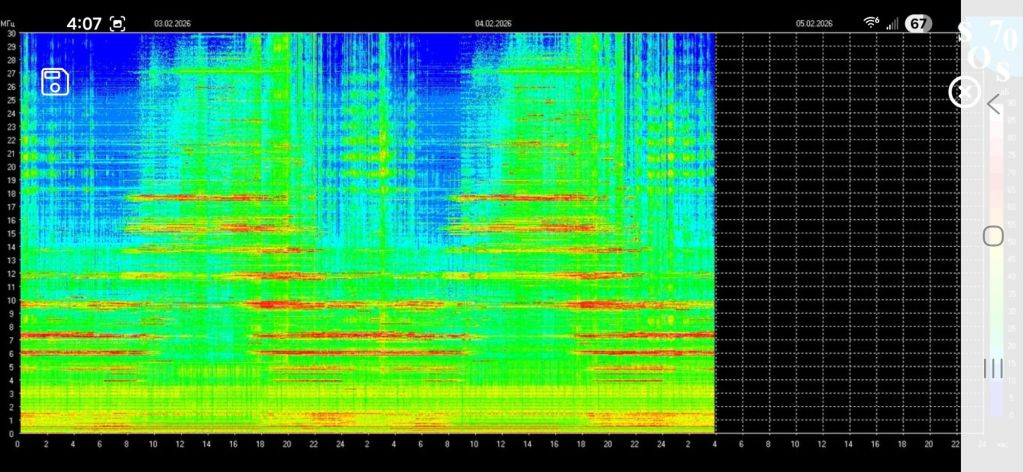
Task: Click the SOS 70 logo in corner
Action: [x=990, y=50]
